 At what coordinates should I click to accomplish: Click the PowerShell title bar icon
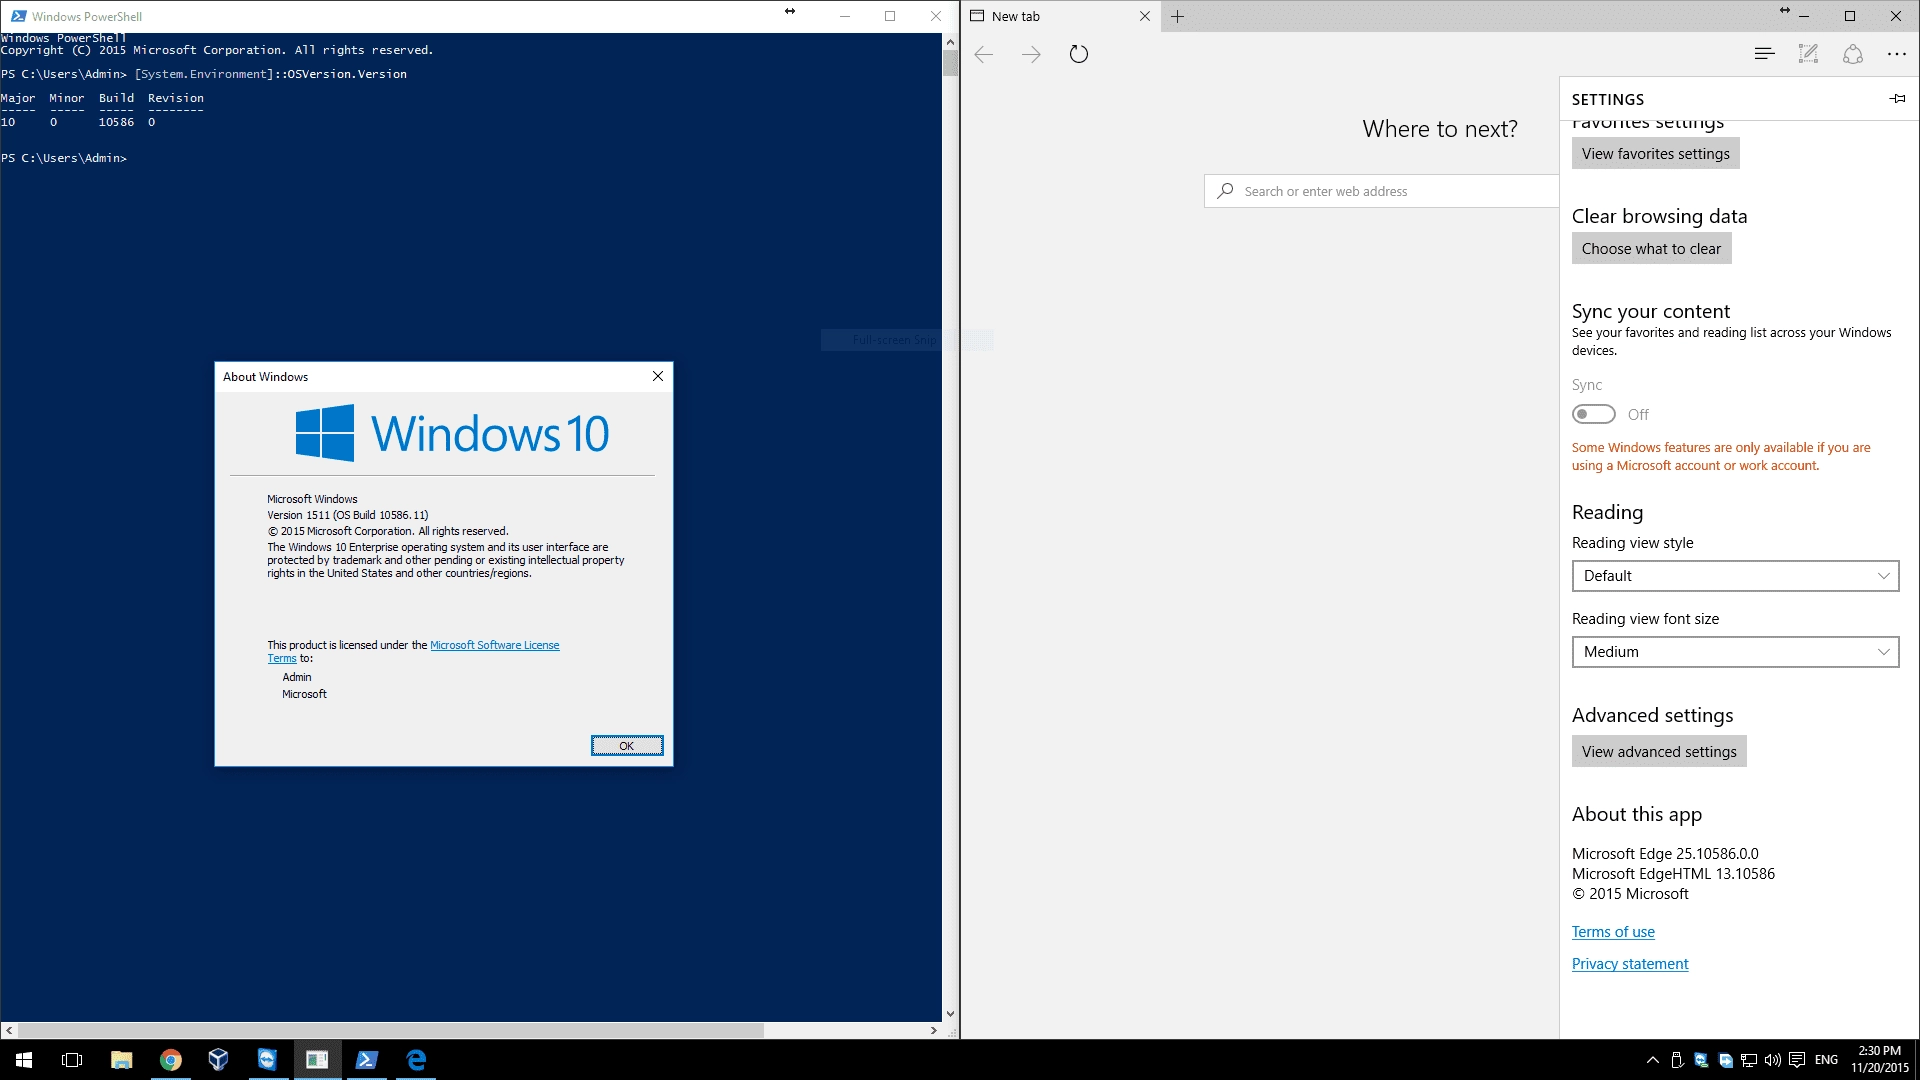click(18, 16)
